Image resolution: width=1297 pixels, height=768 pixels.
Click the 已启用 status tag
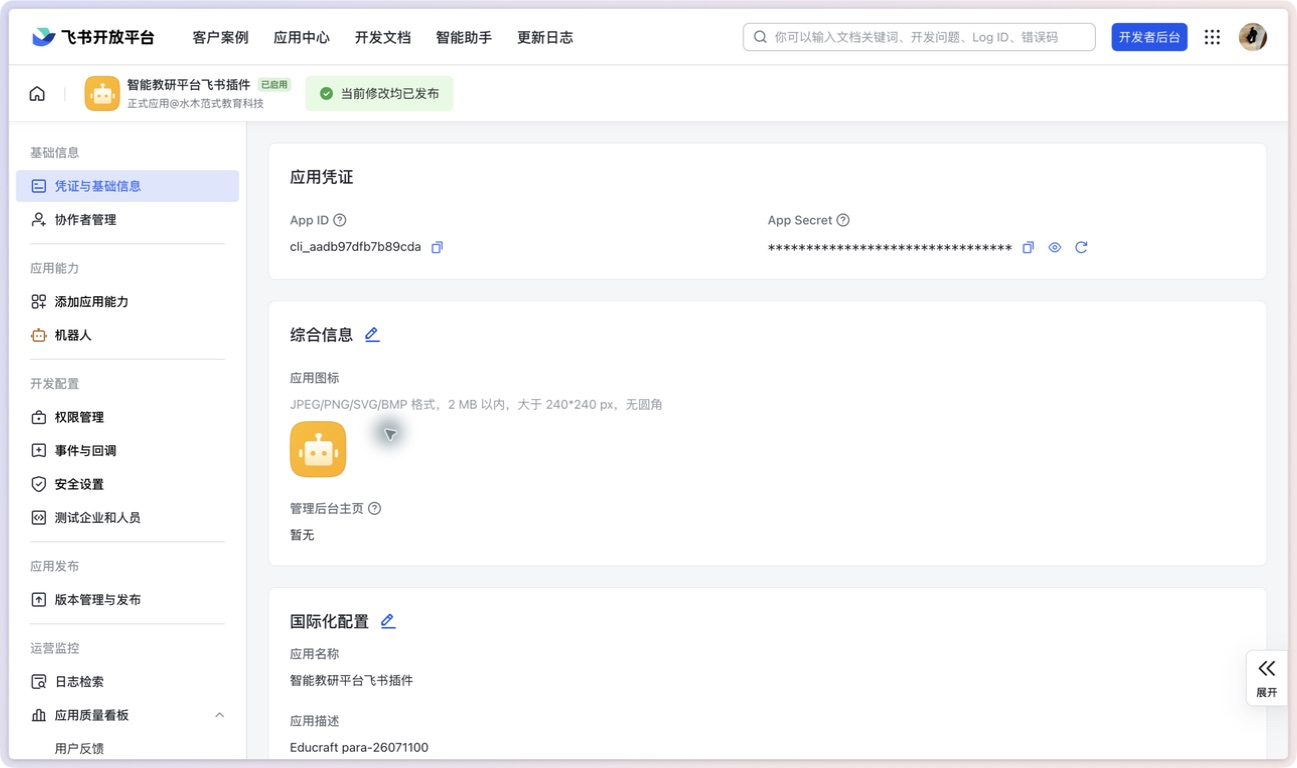tap(274, 85)
